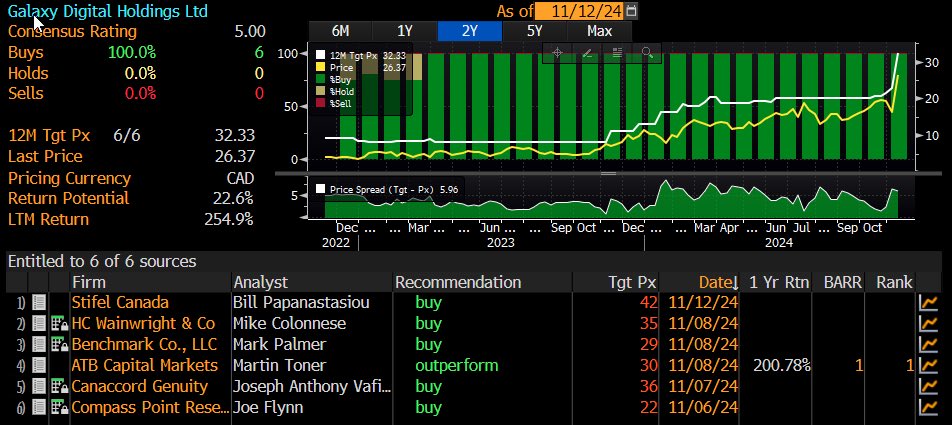Activate the chart crosshair tool
Screen dimensions: 952x425
point(557,53)
